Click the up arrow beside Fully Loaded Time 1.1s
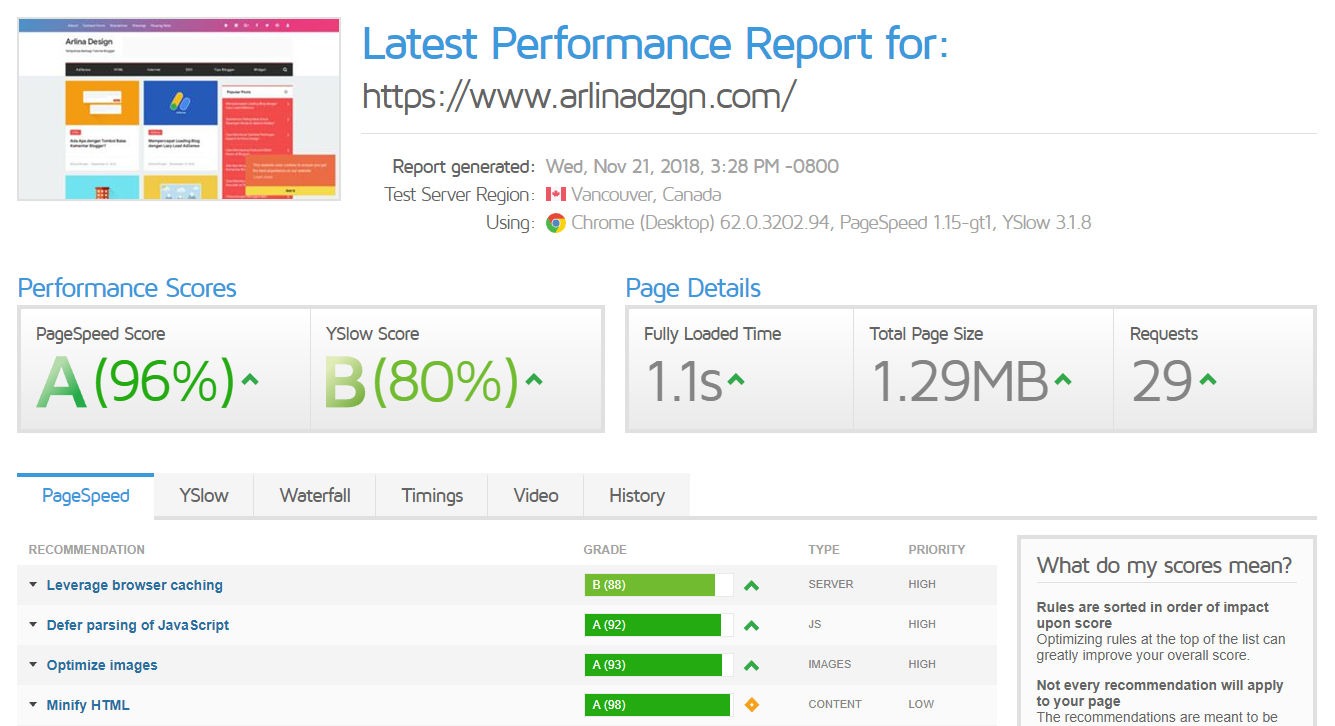Viewport: 1335px width, 726px height. click(x=736, y=379)
